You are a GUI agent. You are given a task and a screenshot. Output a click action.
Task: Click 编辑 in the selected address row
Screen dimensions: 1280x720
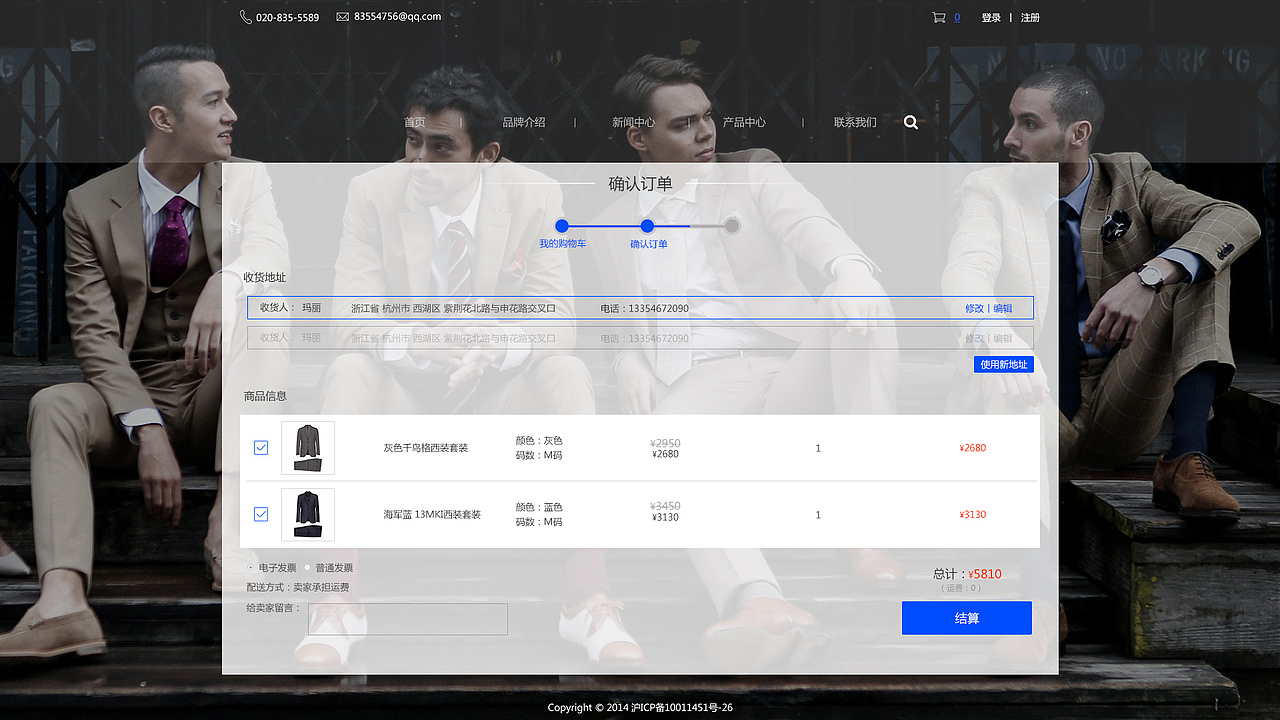pyautogui.click(x=1003, y=308)
